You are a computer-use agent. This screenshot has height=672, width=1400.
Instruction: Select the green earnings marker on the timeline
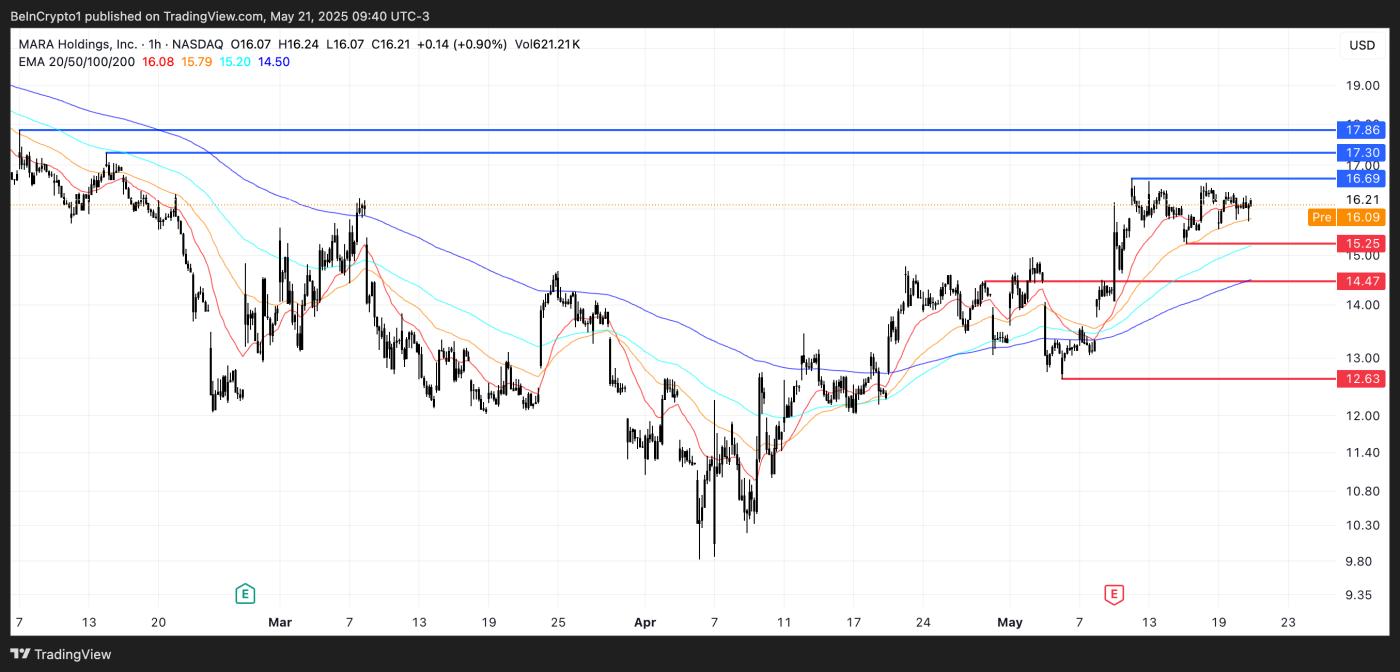(243, 593)
